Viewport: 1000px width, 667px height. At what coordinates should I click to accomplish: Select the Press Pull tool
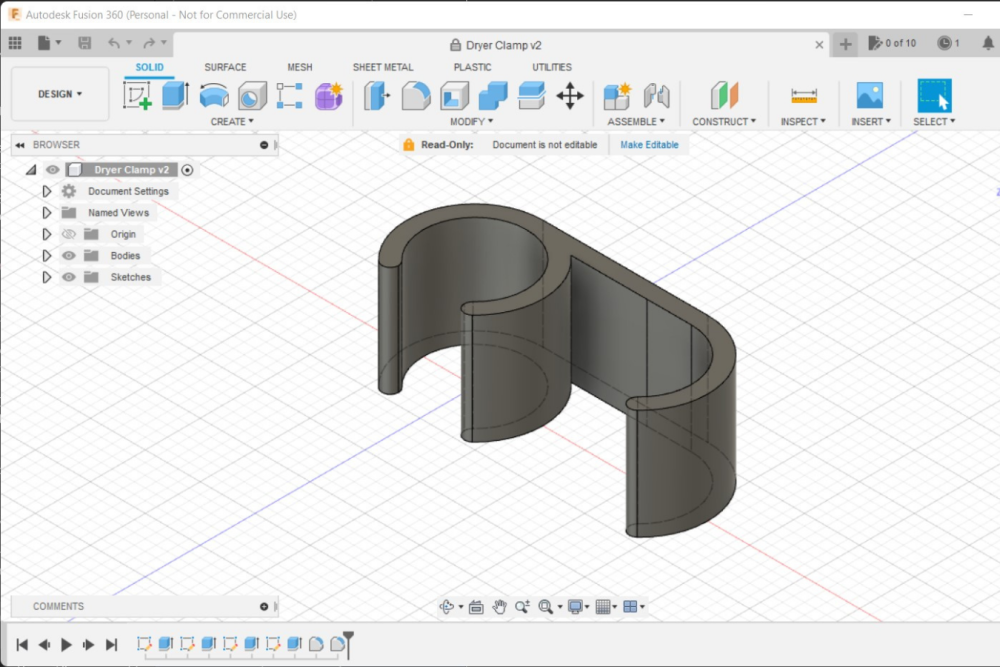pos(377,96)
